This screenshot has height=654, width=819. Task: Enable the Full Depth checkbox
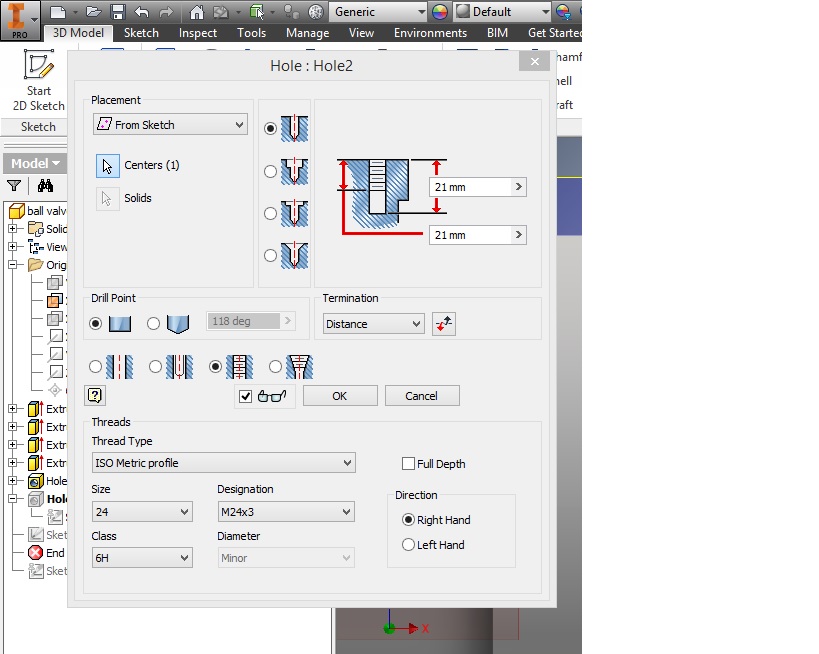408,463
